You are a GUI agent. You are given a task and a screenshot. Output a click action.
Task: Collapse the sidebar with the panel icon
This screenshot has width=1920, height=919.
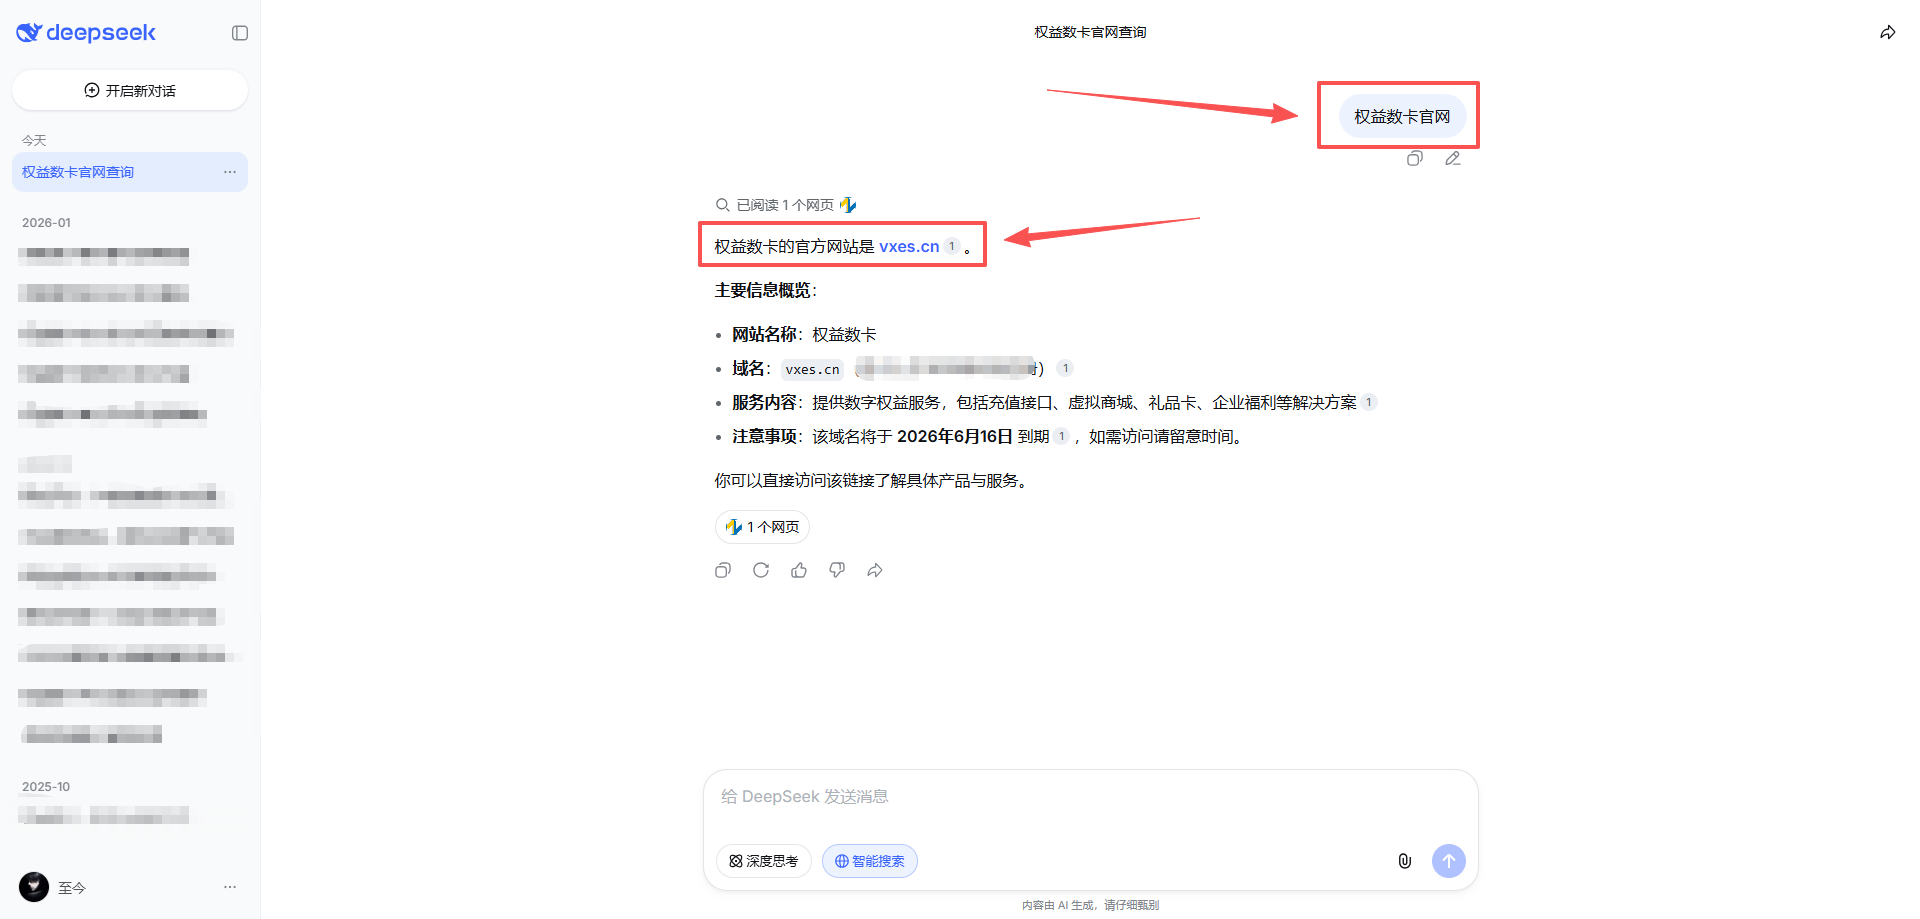[239, 32]
